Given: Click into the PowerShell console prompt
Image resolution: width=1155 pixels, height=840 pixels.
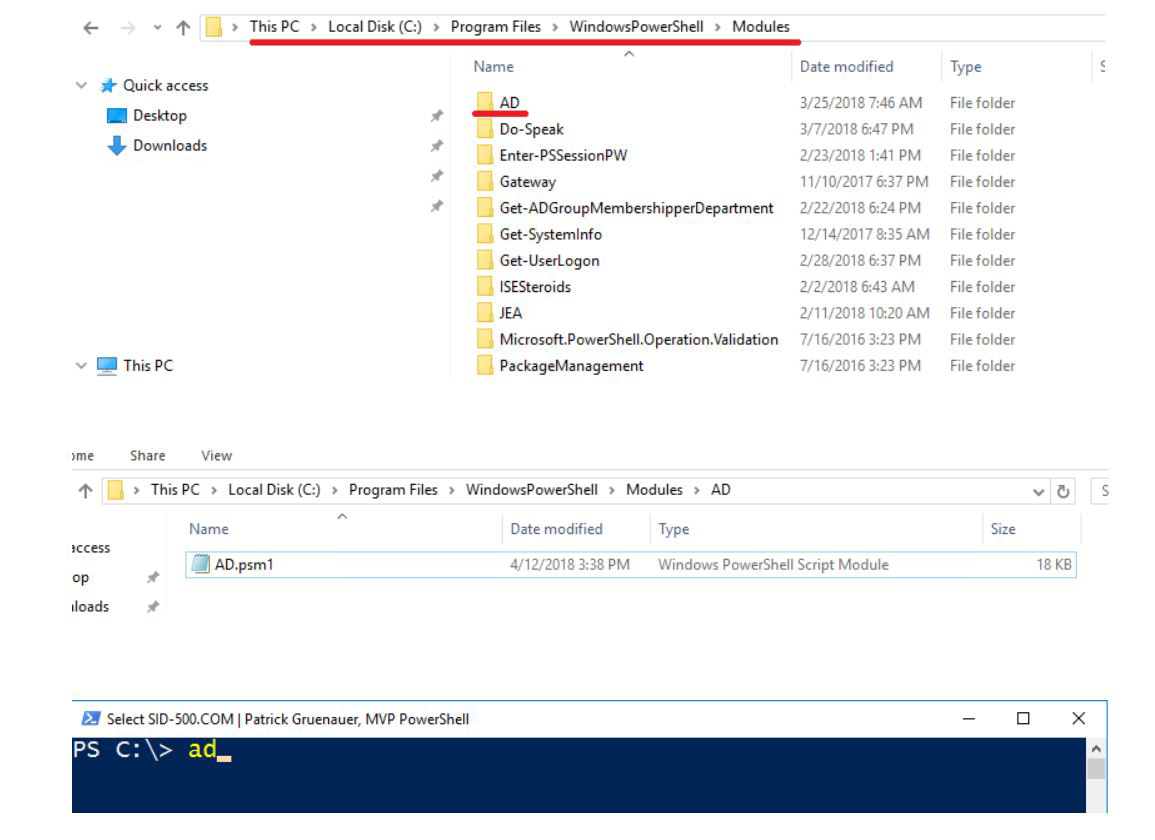Looking at the screenshot, I should (578, 775).
